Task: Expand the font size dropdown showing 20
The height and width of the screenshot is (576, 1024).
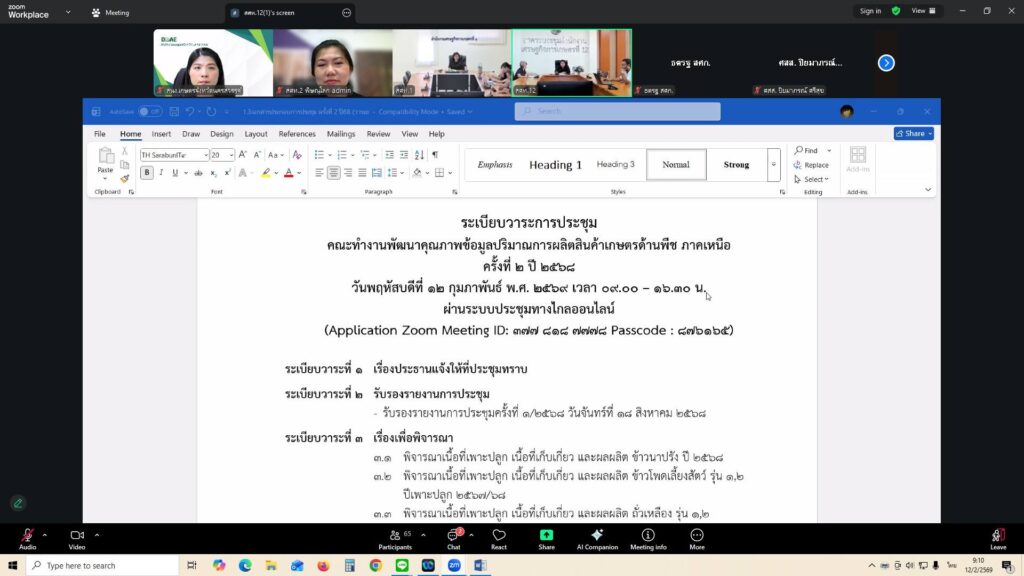Action: pos(230,155)
